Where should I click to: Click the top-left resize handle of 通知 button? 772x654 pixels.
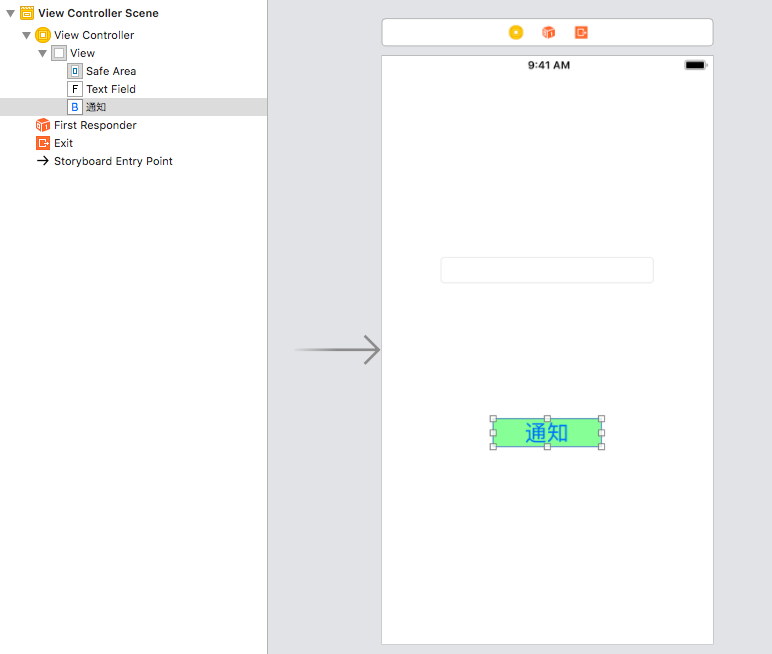point(493,419)
